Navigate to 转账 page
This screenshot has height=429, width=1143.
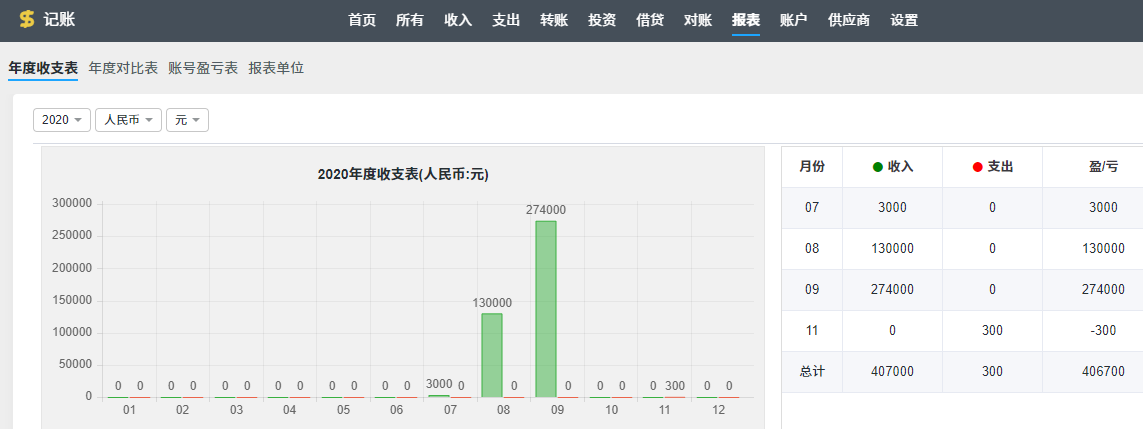pyautogui.click(x=554, y=20)
